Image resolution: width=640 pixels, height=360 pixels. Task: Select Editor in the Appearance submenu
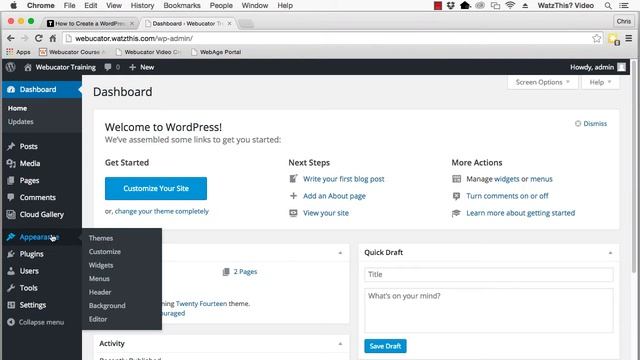point(98,319)
